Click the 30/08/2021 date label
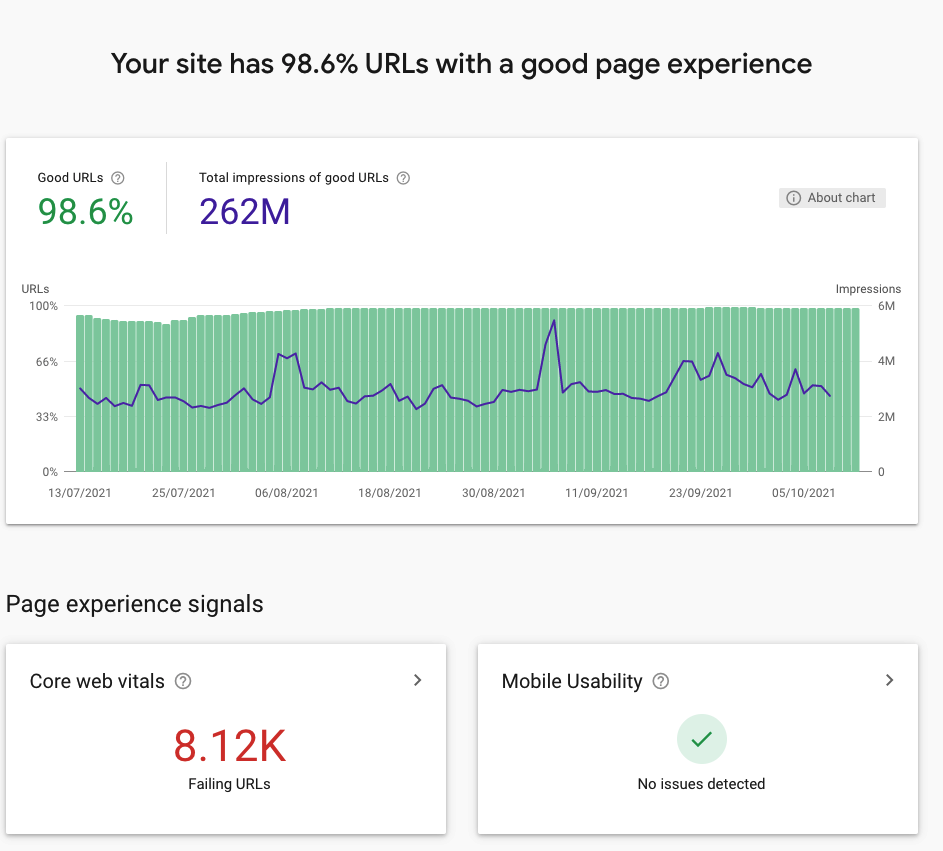Image resolution: width=943 pixels, height=851 pixels. (x=493, y=493)
